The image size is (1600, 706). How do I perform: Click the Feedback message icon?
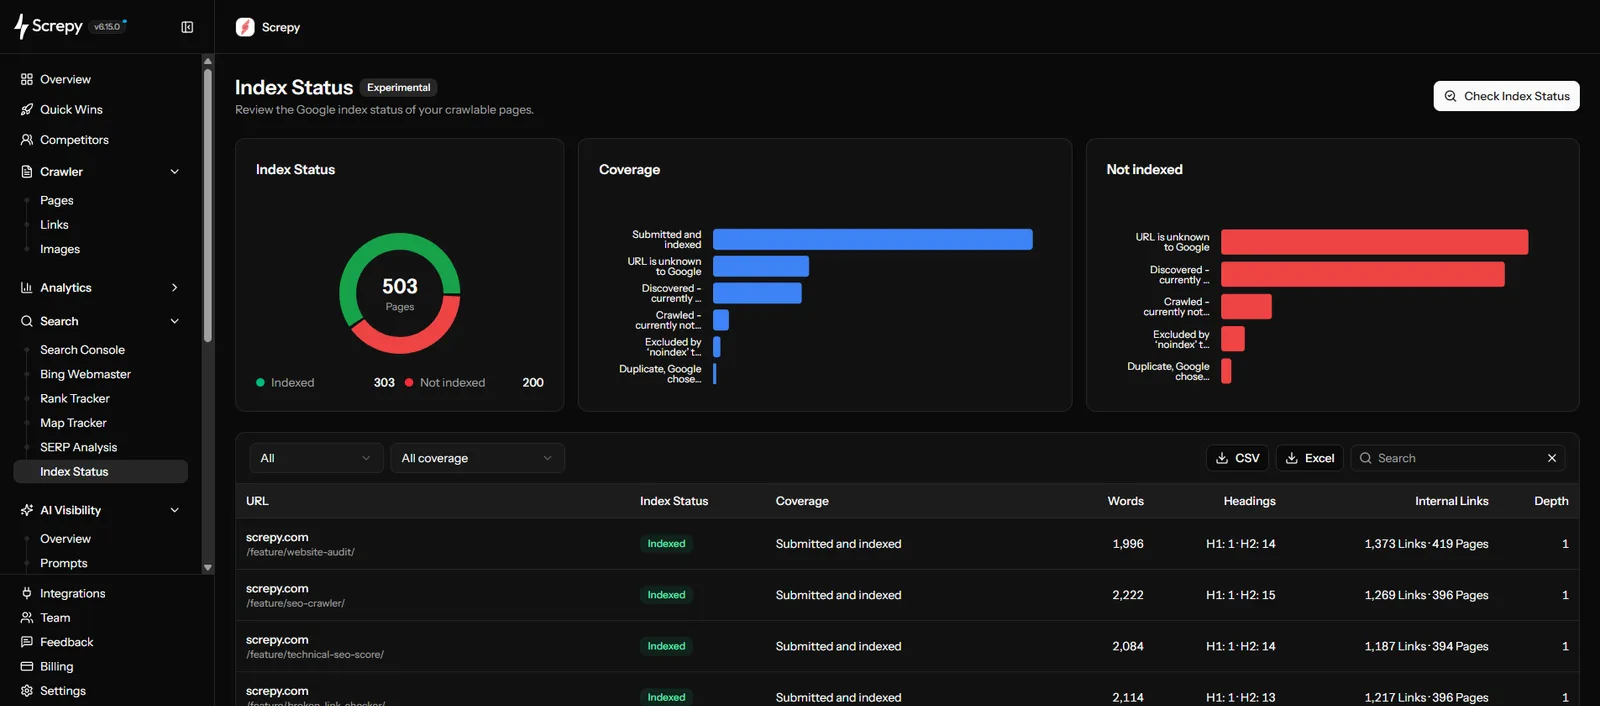27,642
